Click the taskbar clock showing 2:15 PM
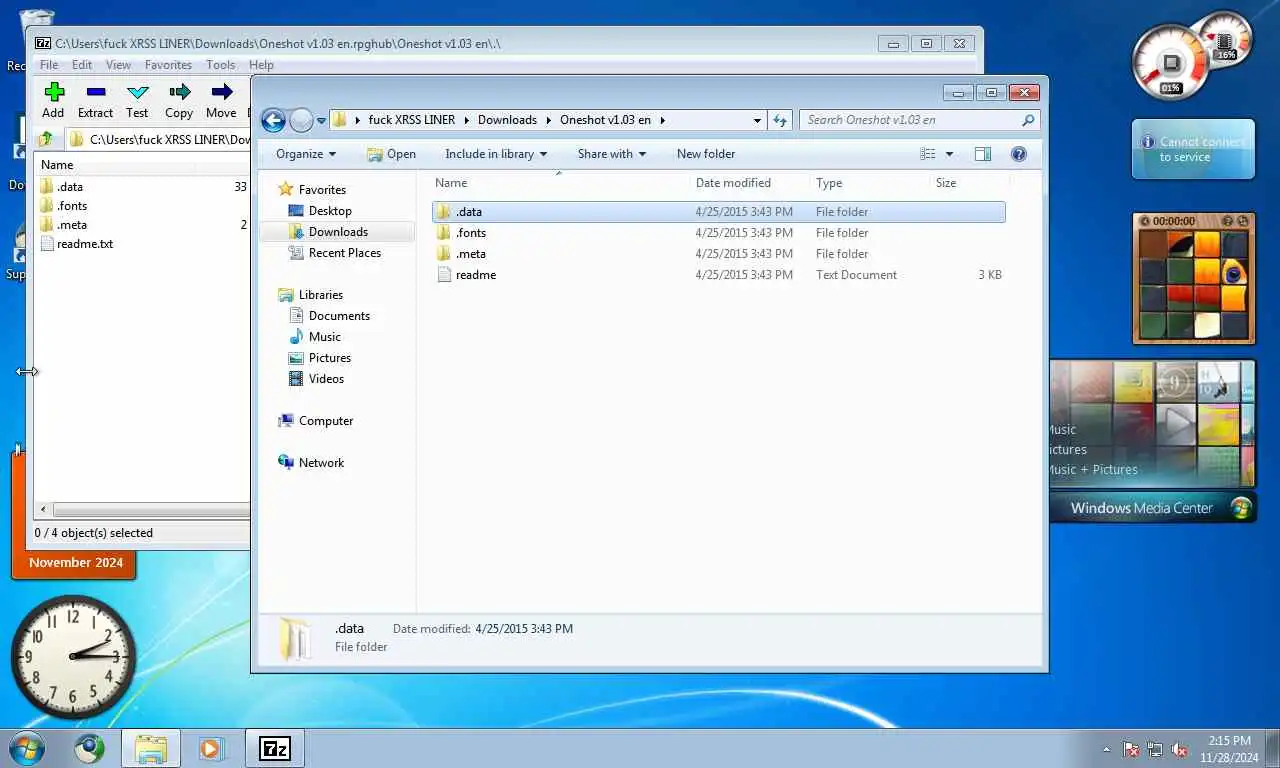The width and height of the screenshot is (1280, 768). 1229,749
